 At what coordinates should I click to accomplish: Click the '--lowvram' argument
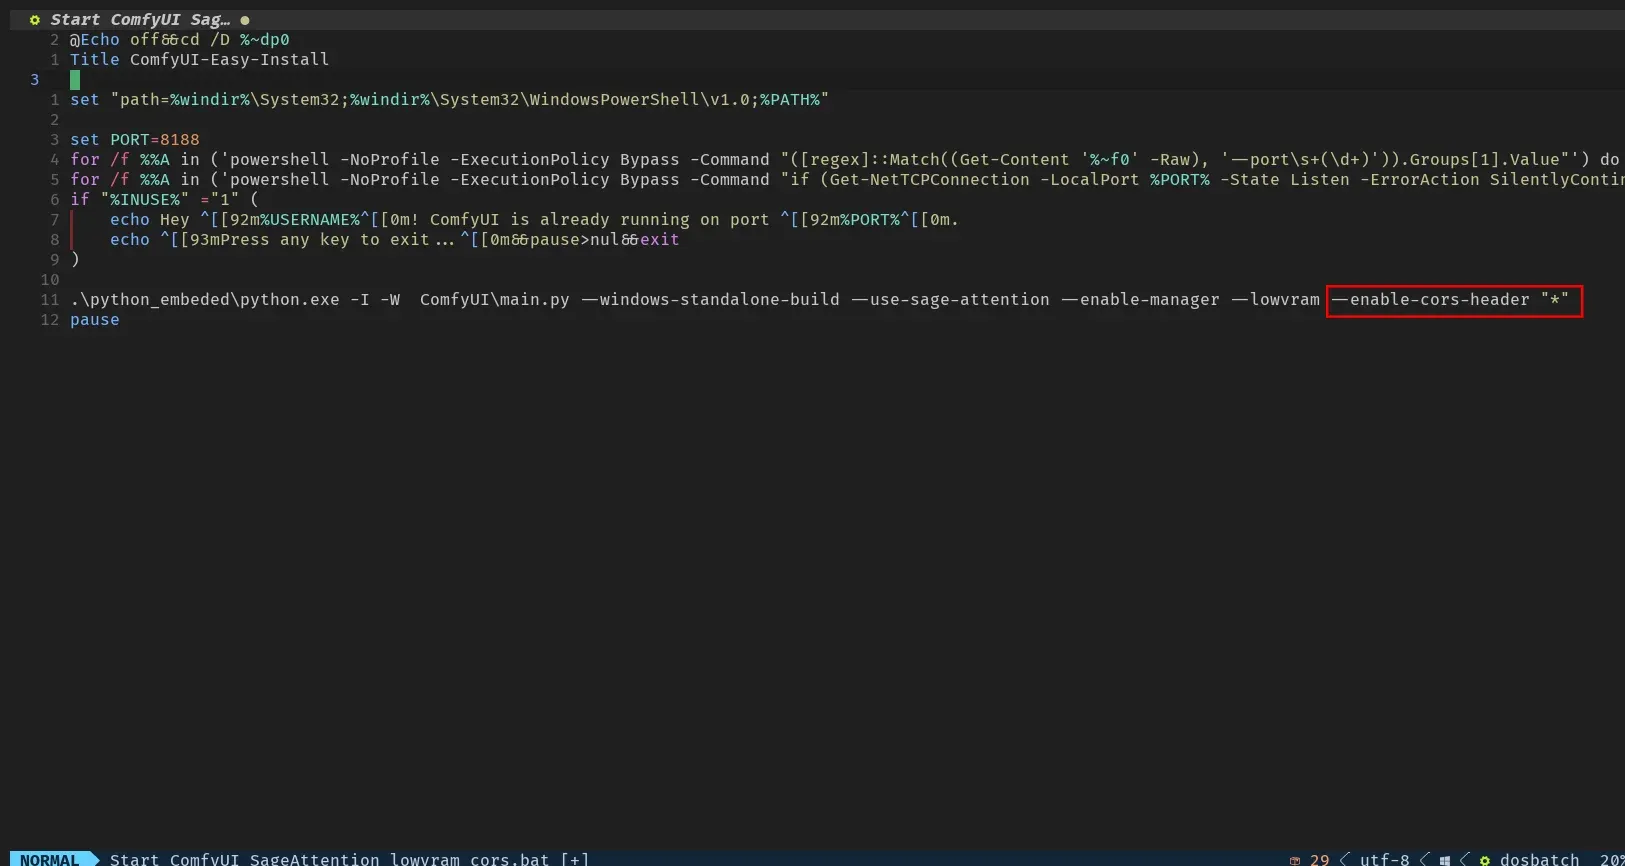pos(1275,300)
